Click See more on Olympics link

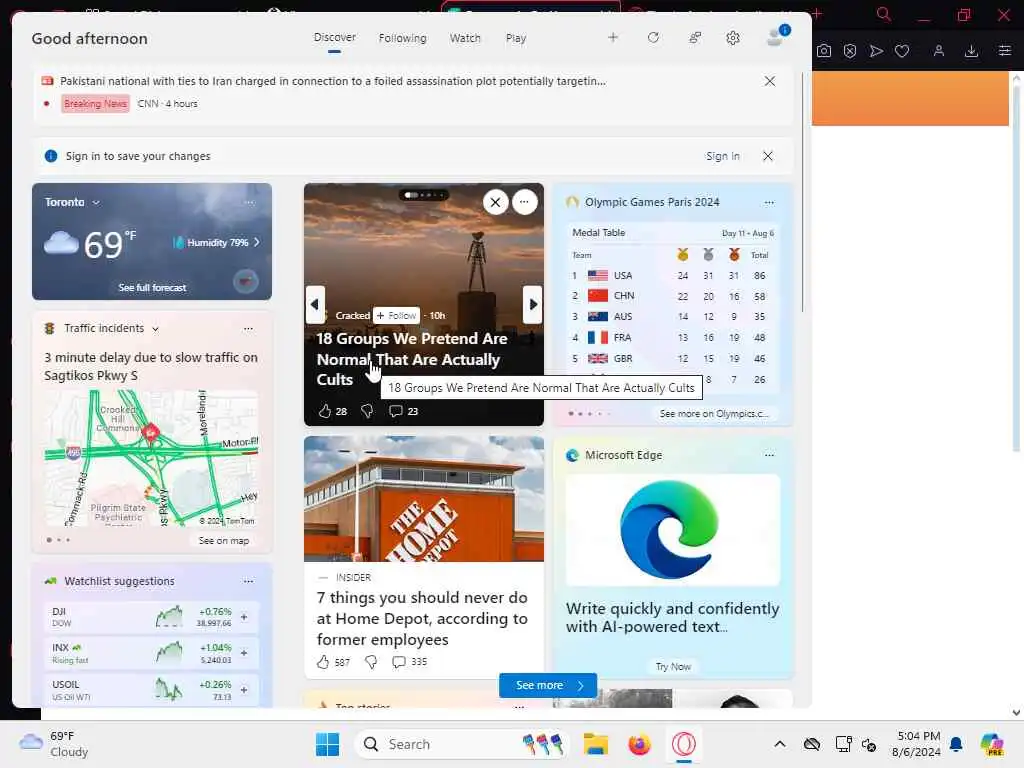tap(714, 413)
